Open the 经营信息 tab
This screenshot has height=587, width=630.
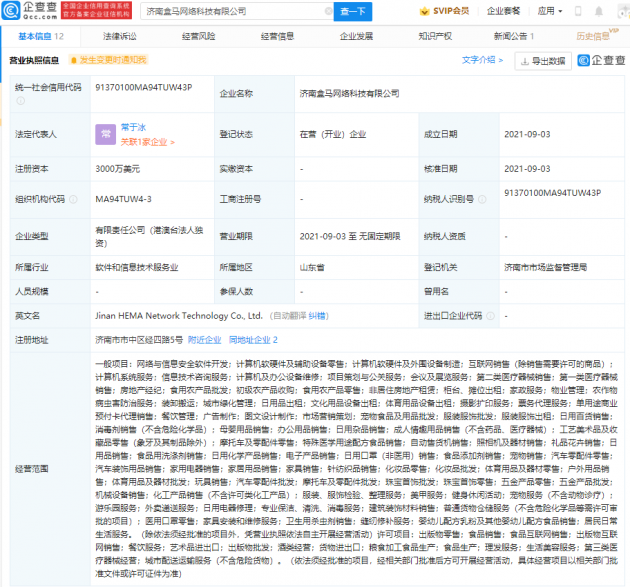pos(277,37)
